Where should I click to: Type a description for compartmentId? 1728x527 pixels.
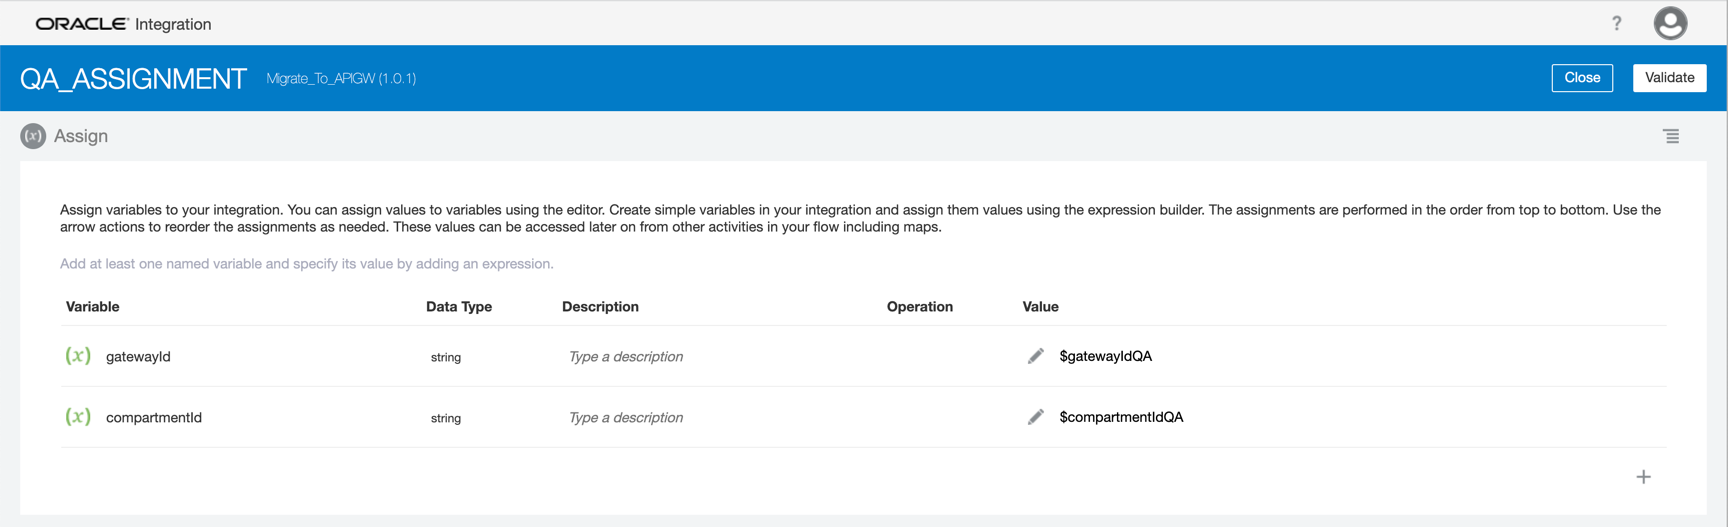click(x=626, y=418)
